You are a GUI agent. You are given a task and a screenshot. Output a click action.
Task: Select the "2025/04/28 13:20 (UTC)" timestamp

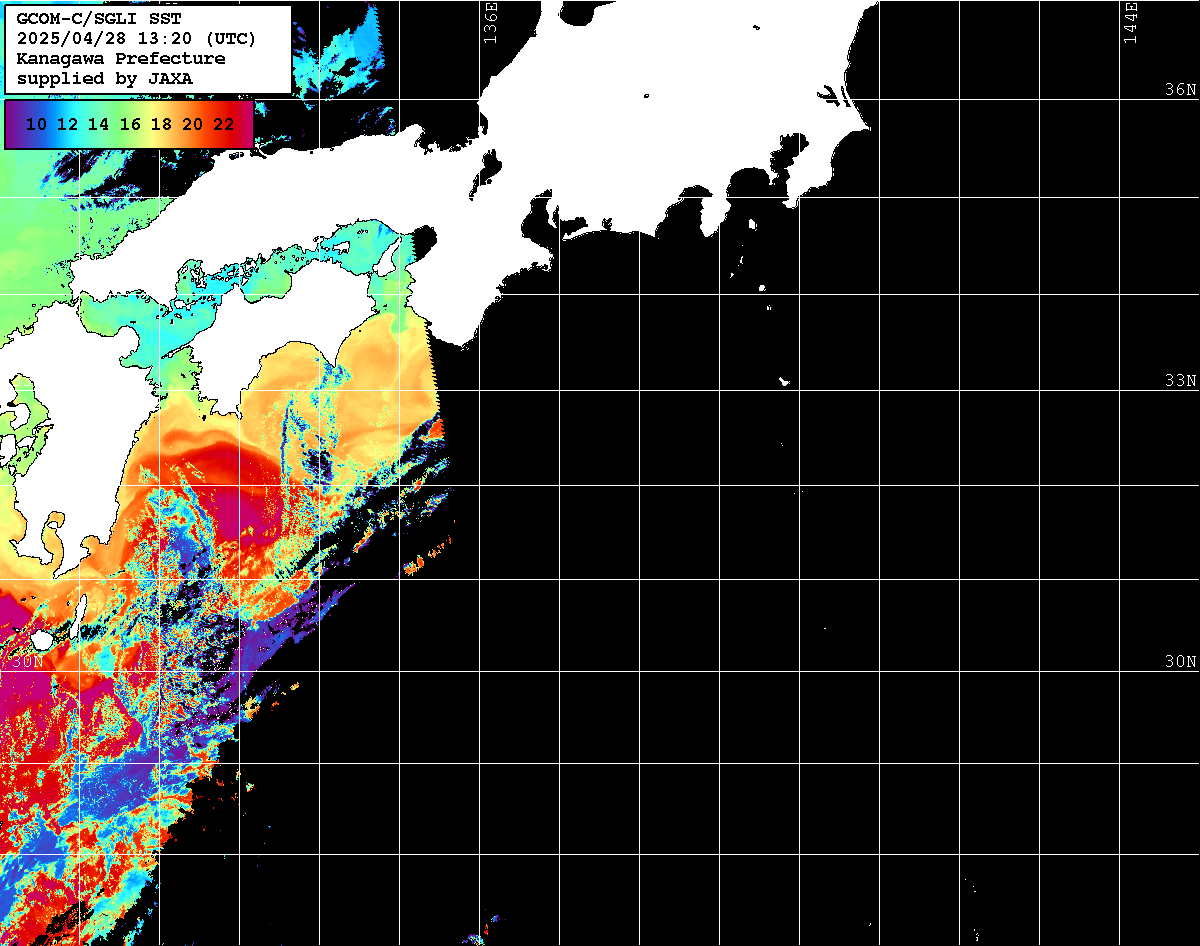(x=136, y=39)
